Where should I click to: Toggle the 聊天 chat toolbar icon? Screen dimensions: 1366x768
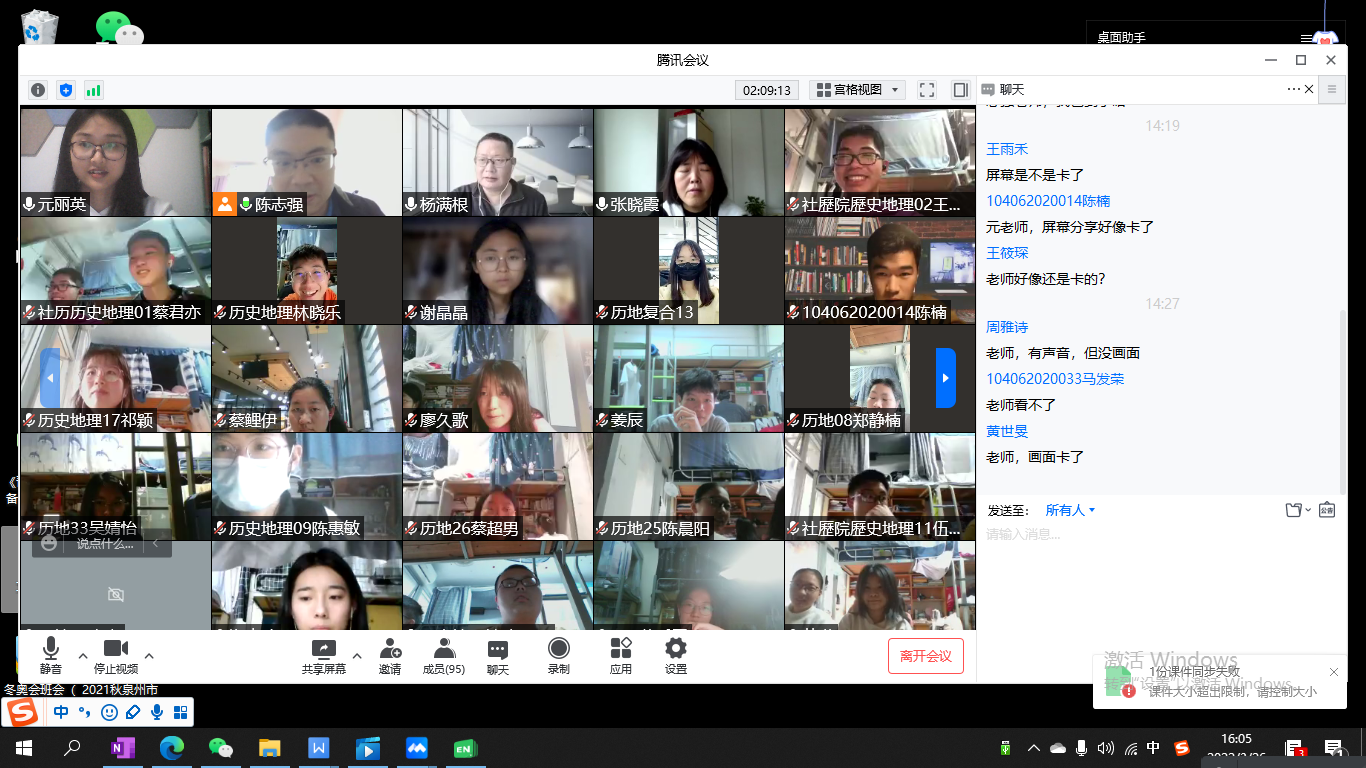click(x=498, y=656)
